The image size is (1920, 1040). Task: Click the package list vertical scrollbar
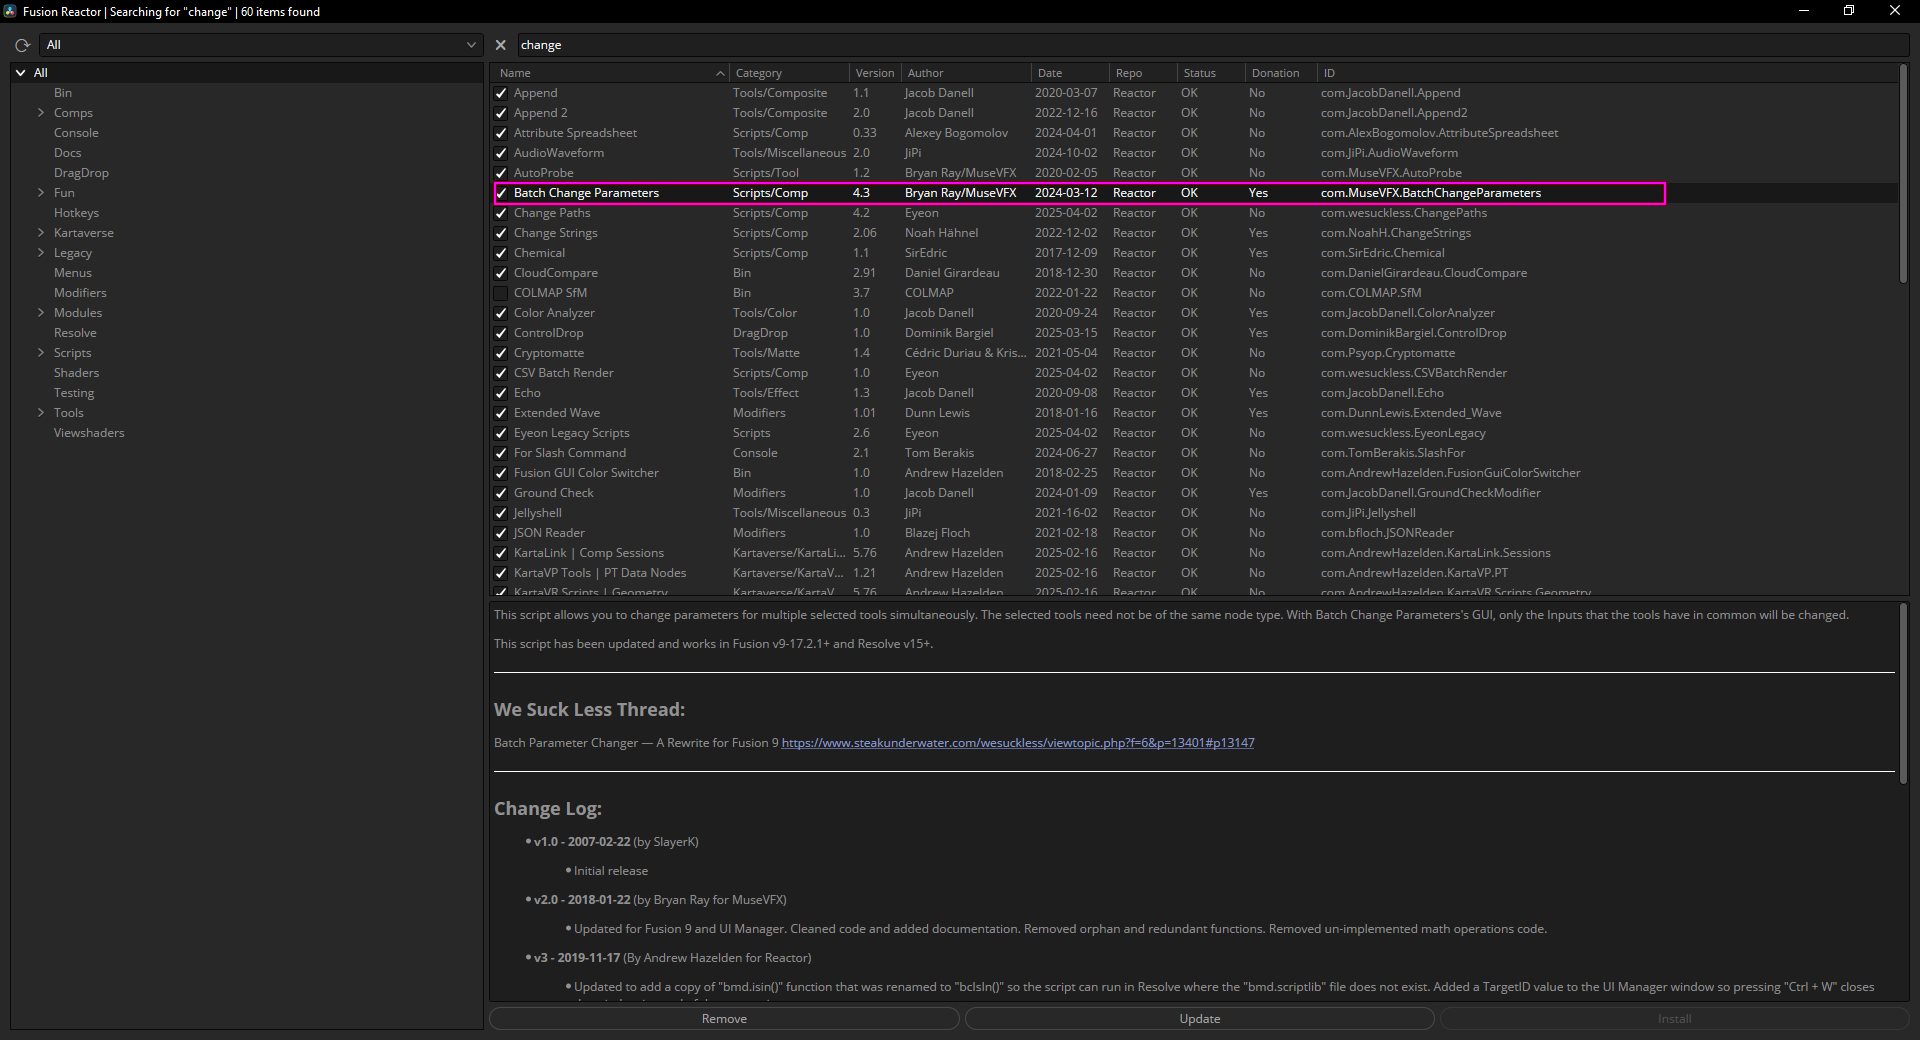pyautogui.click(x=1903, y=175)
